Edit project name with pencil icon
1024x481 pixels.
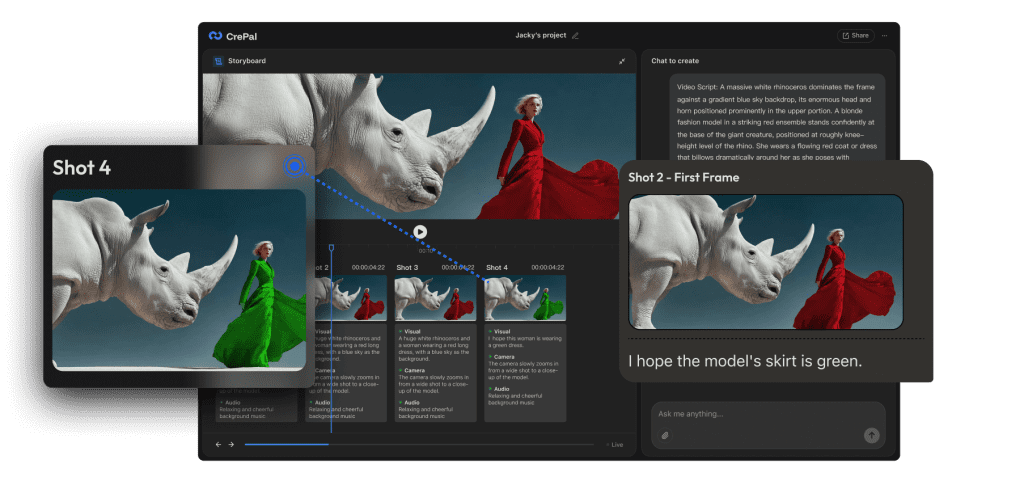coord(575,36)
